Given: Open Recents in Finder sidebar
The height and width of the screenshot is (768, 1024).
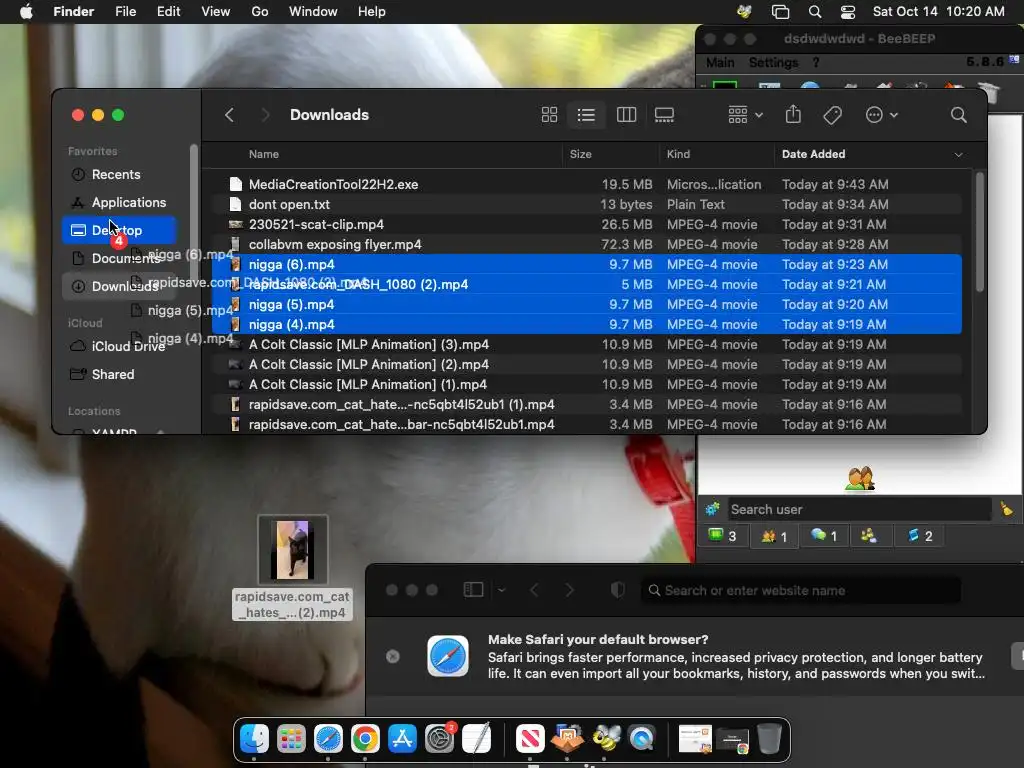Looking at the screenshot, I should [116, 174].
